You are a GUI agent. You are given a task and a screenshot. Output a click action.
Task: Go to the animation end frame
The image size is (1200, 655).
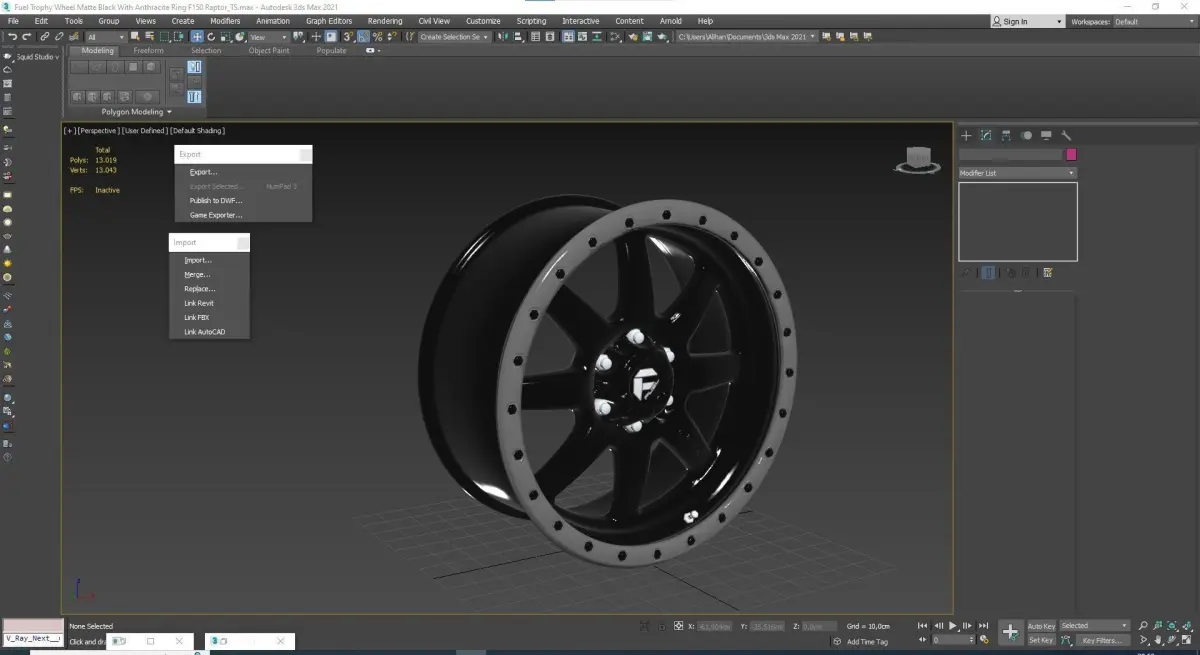(984, 626)
